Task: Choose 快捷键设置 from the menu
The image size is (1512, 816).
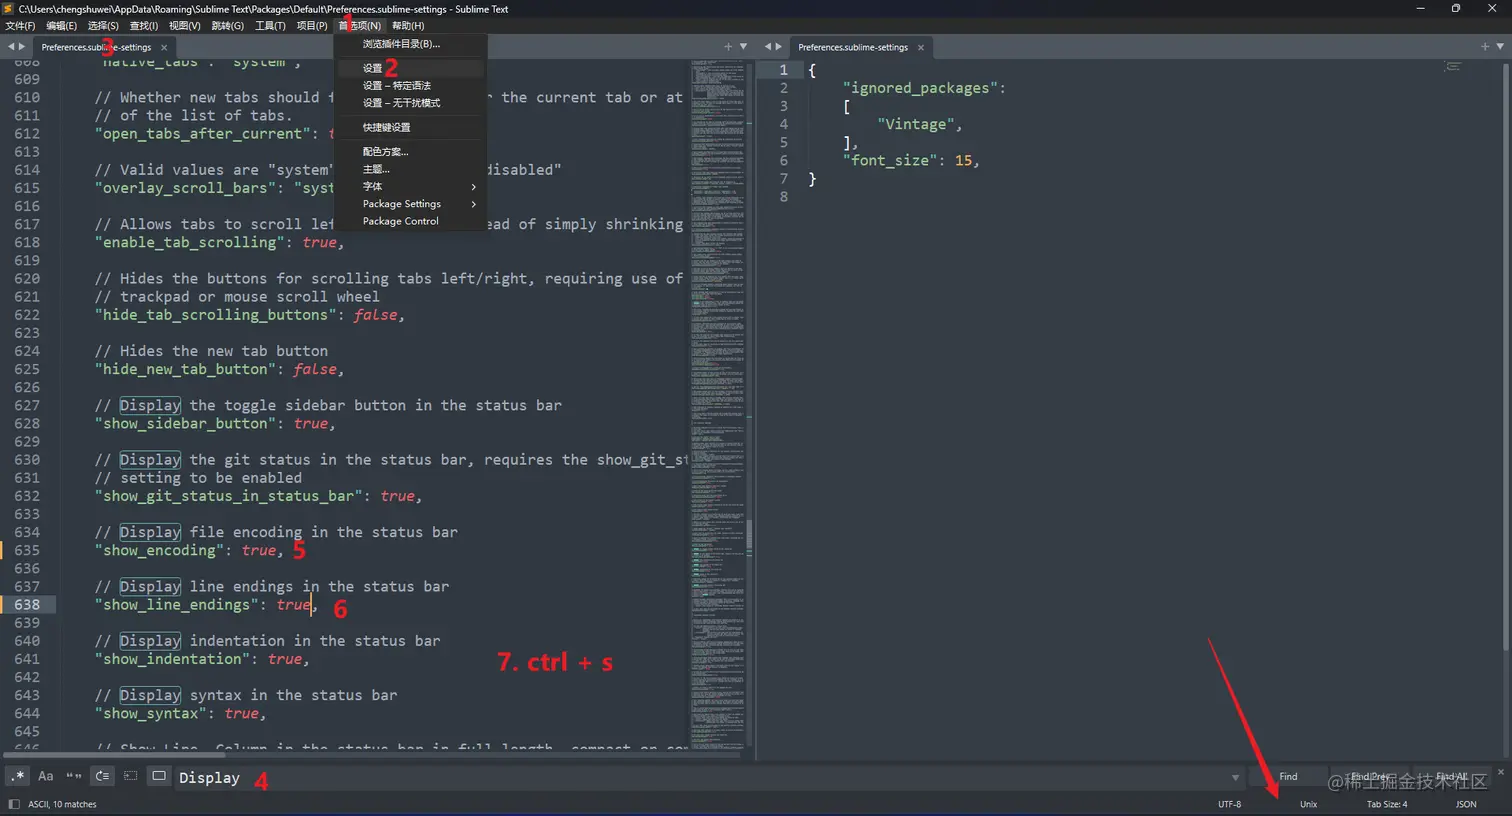Action: 410,127
